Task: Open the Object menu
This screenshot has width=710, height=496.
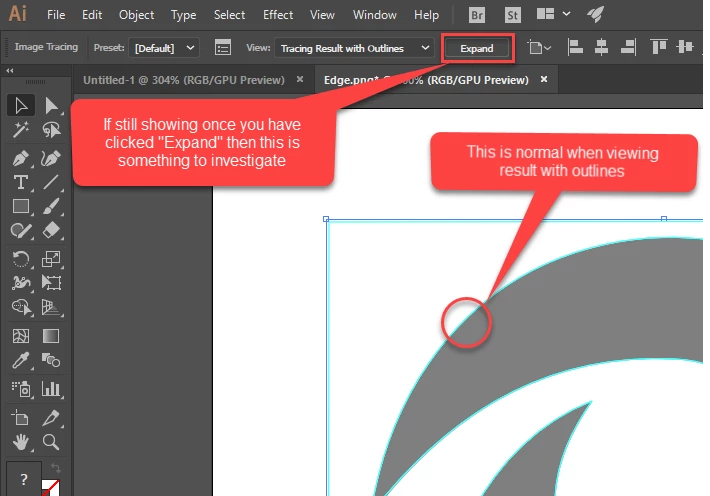Action: coord(136,15)
